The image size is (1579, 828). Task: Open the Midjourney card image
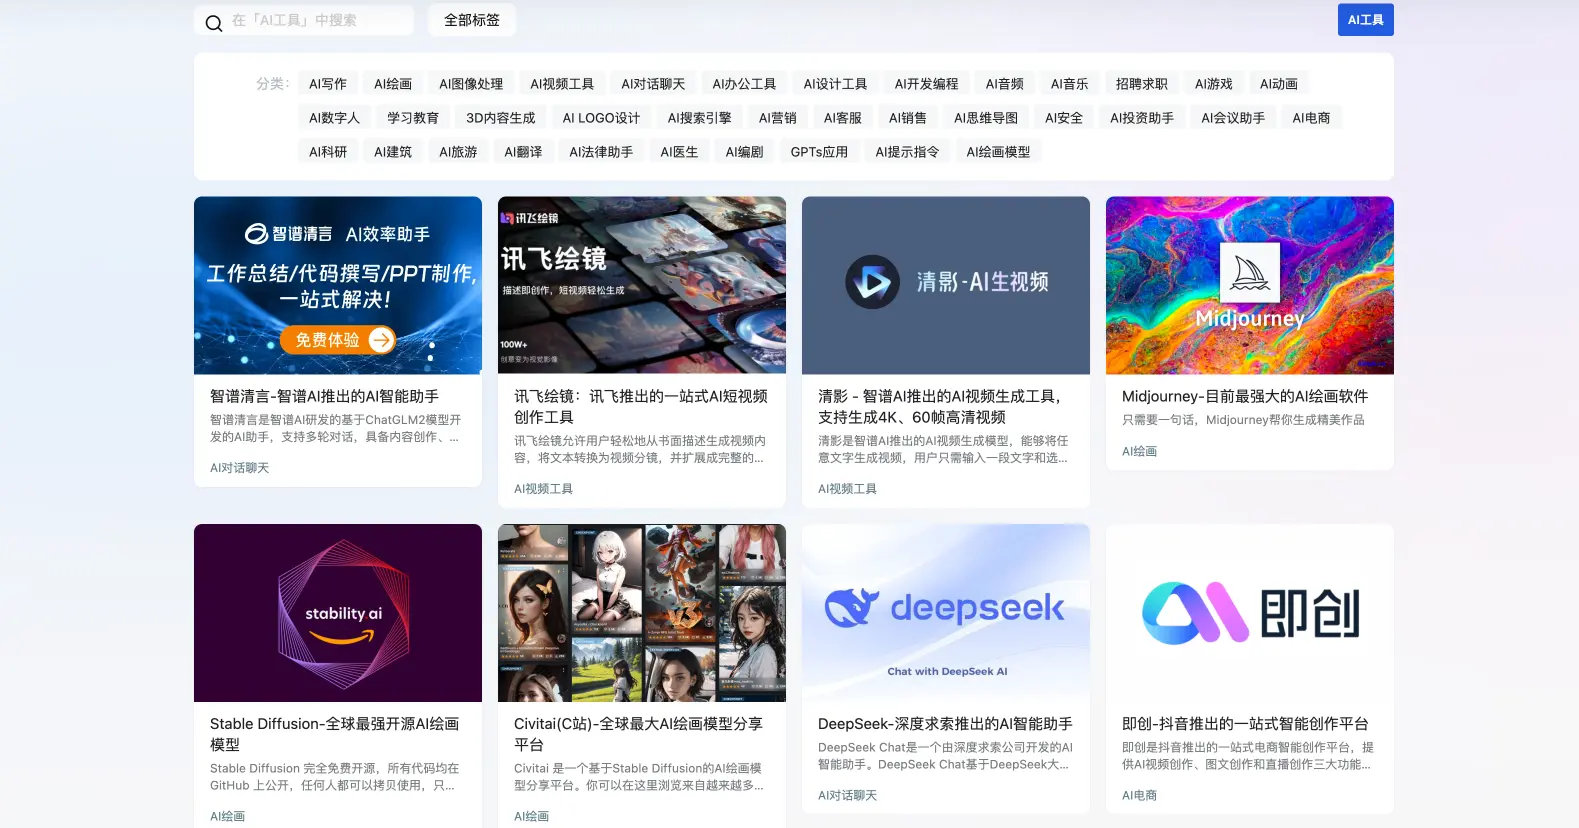click(x=1250, y=285)
